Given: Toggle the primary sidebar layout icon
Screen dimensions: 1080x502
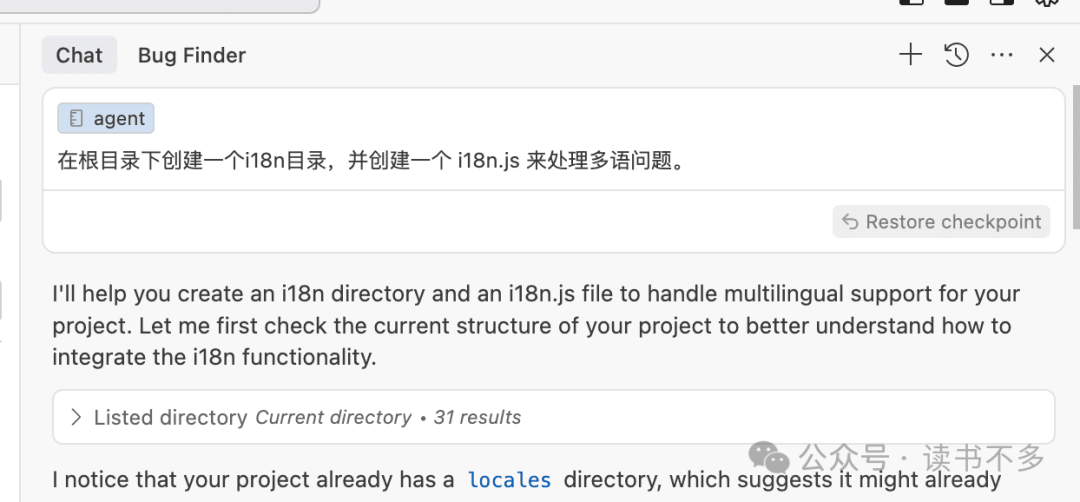Looking at the screenshot, I should 911,3.
